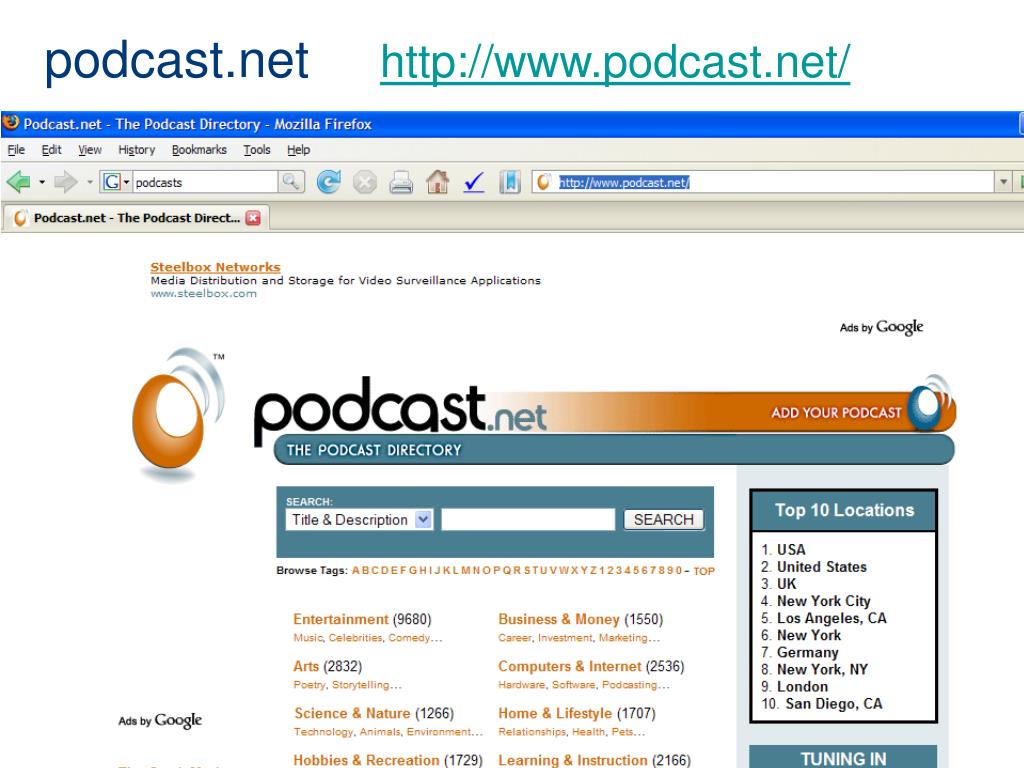The height and width of the screenshot is (768, 1024).
Task: Open the Entertainment category link
Action: (341, 619)
